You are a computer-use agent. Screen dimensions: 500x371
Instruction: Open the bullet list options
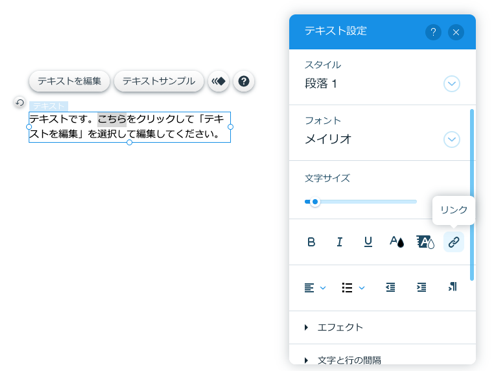click(x=353, y=287)
